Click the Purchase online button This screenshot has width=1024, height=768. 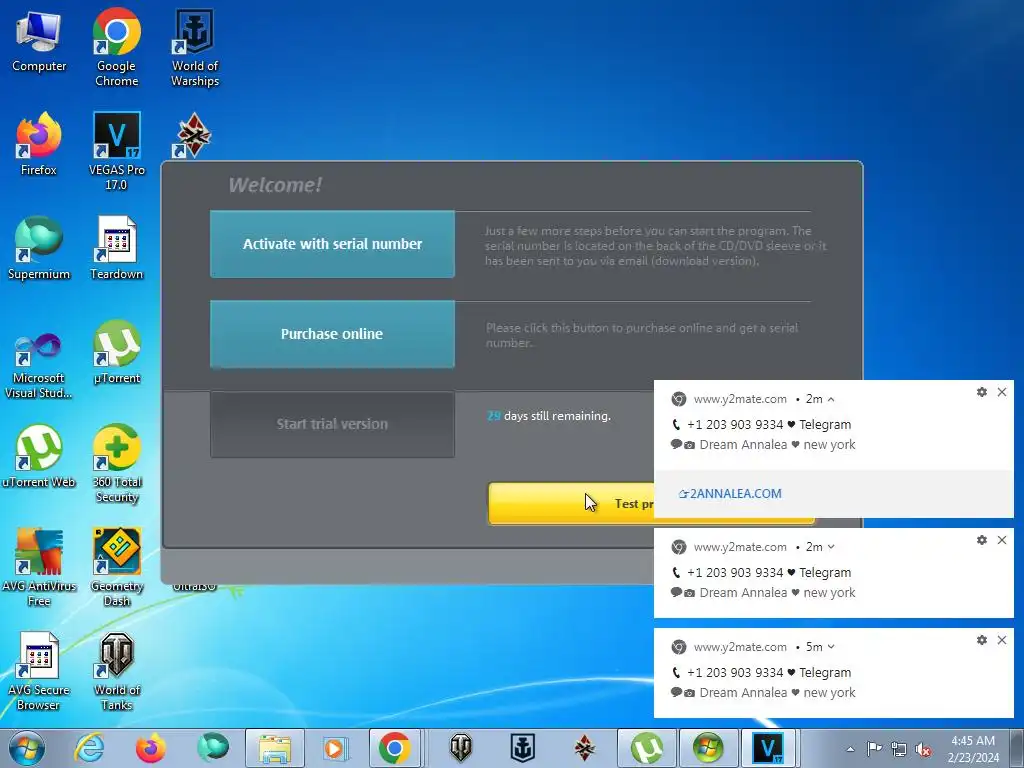pyautogui.click(x=332, y=334)
